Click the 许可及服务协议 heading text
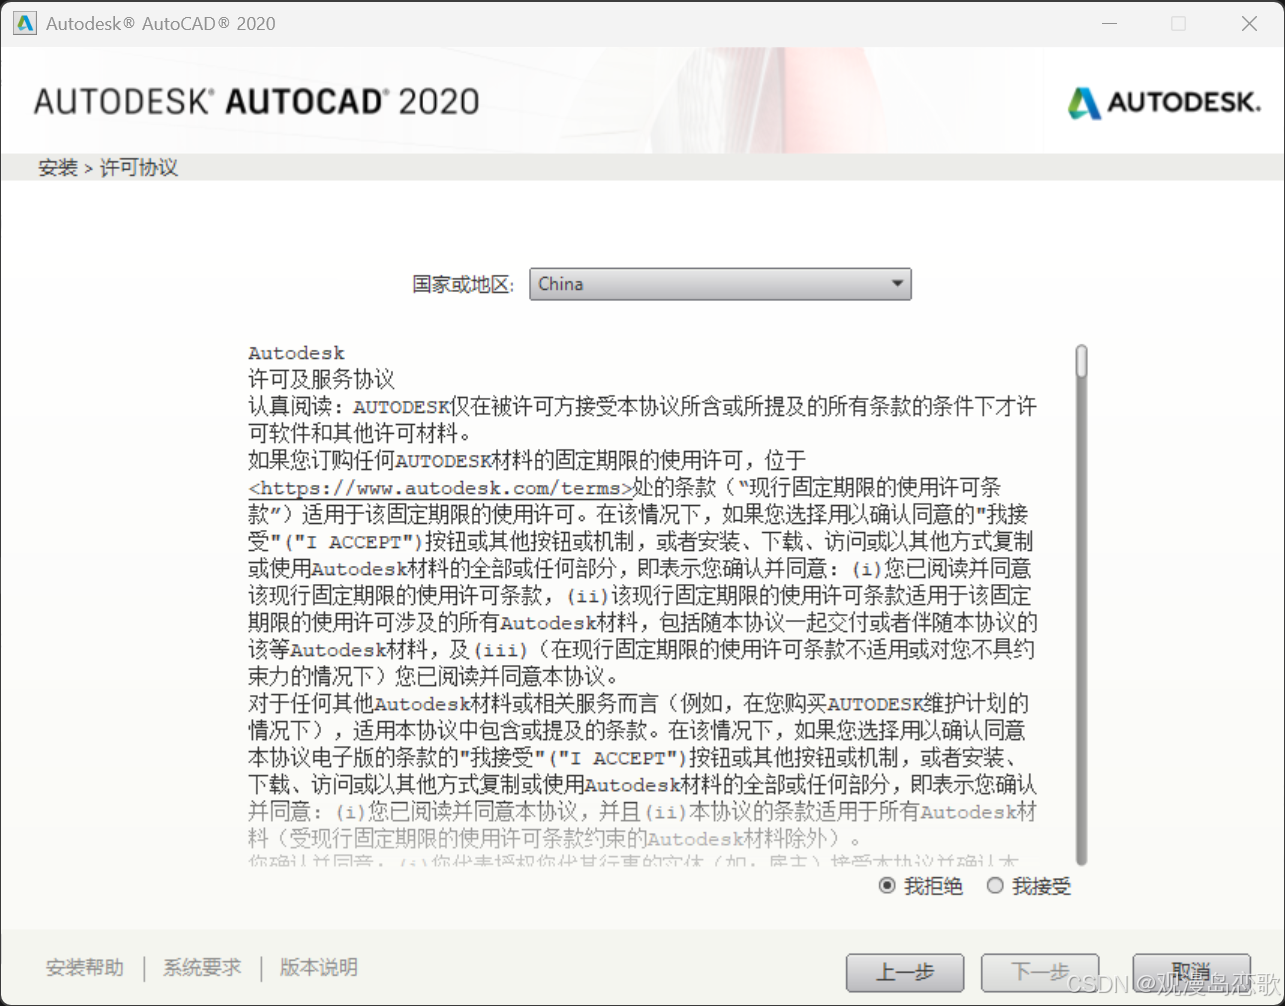Viewport: 1285px width, 1006px height. [x=322, y=380]
